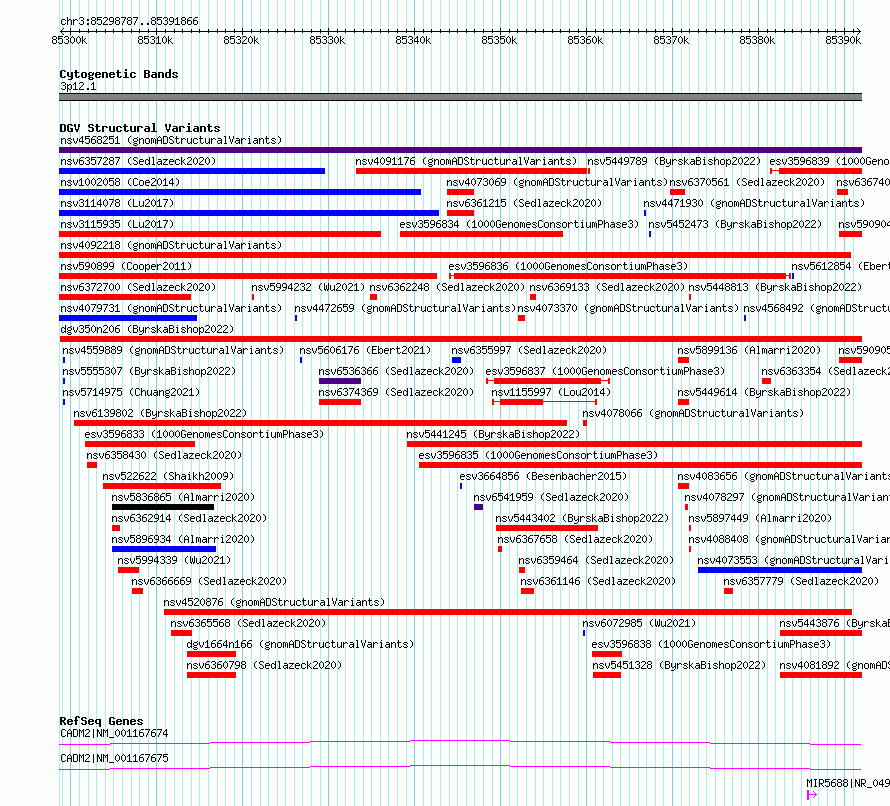The image size is (890, 806).
Task: Click the nsv5441245 ByrskaBishop2022 label
Action: coord(493,434)
